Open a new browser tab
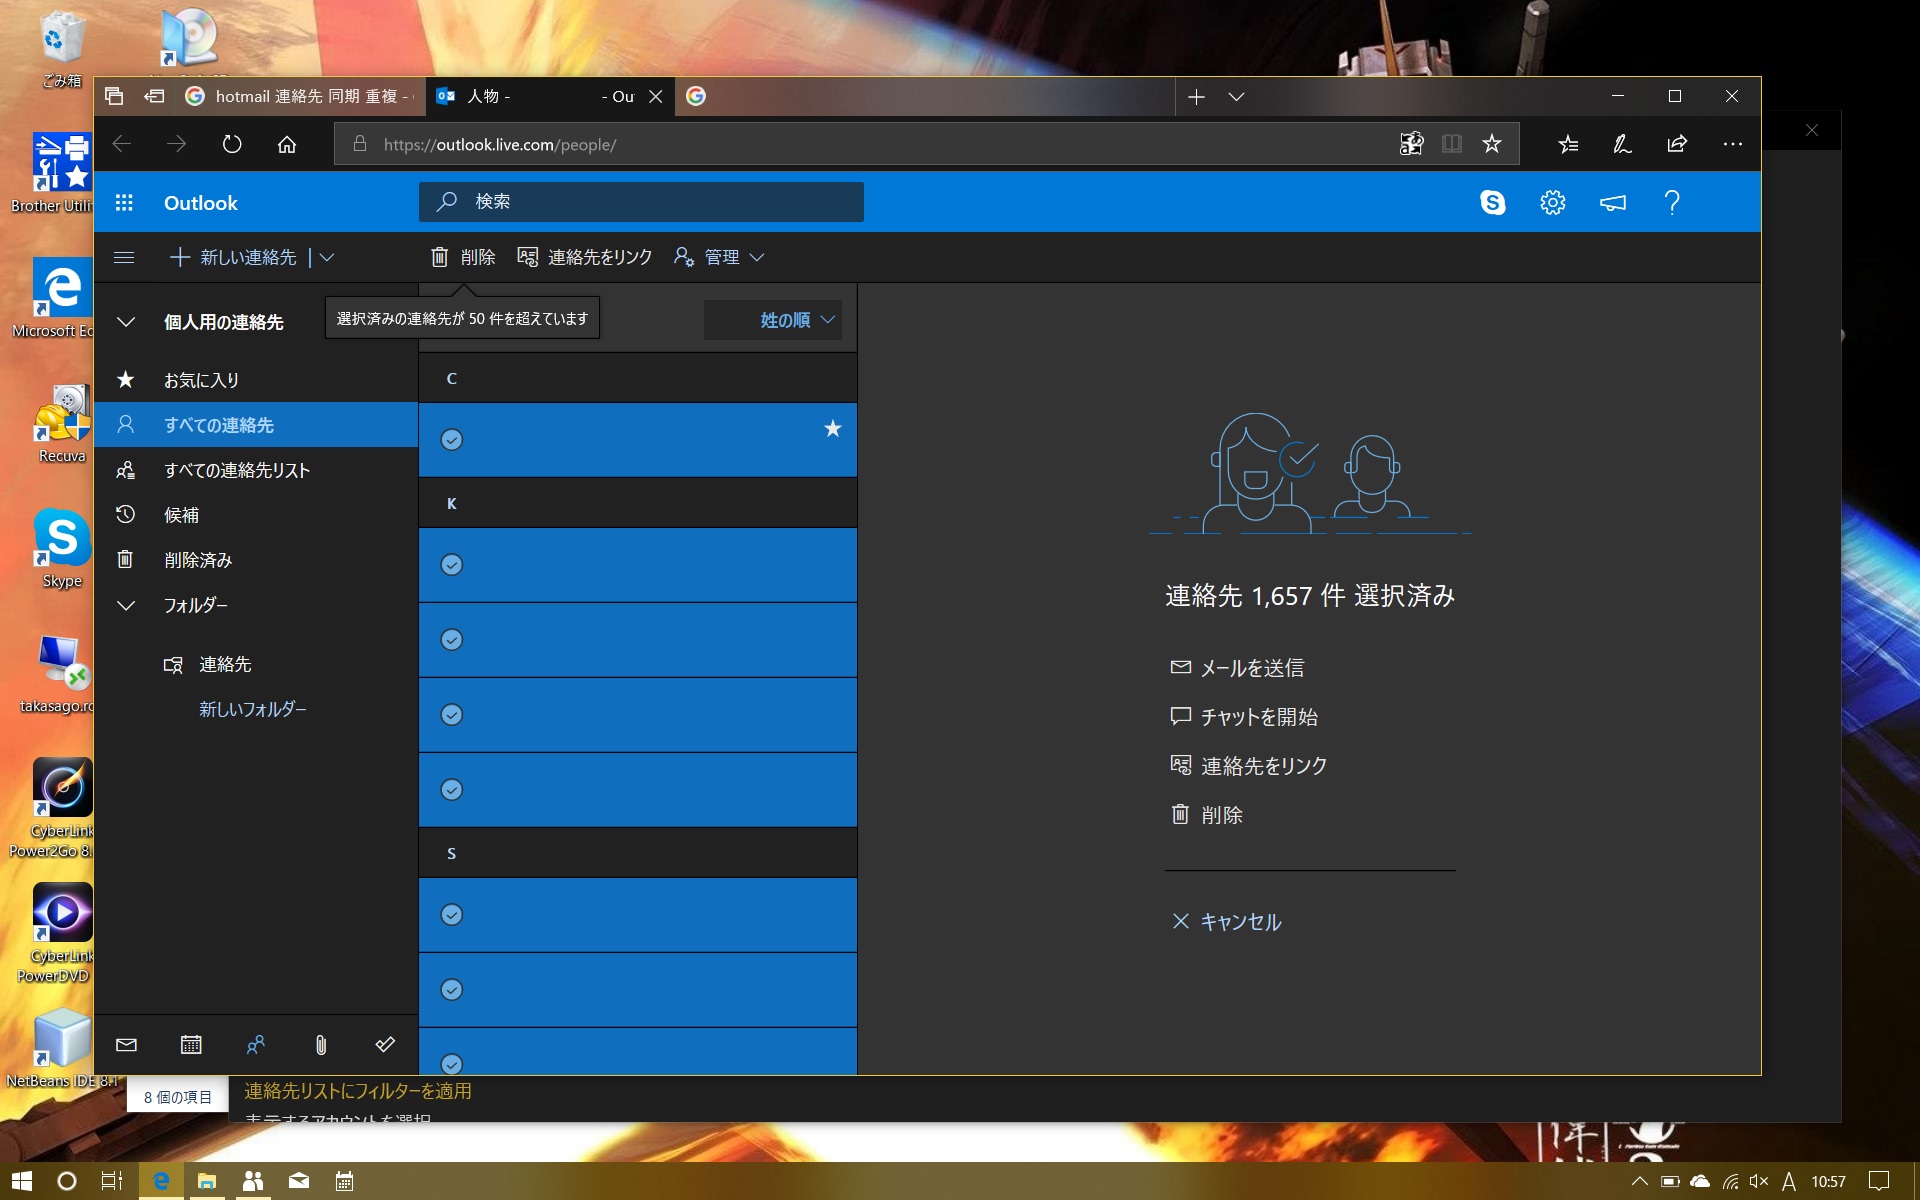Screen dimensions: 1920x1200 pos(1196,96)
